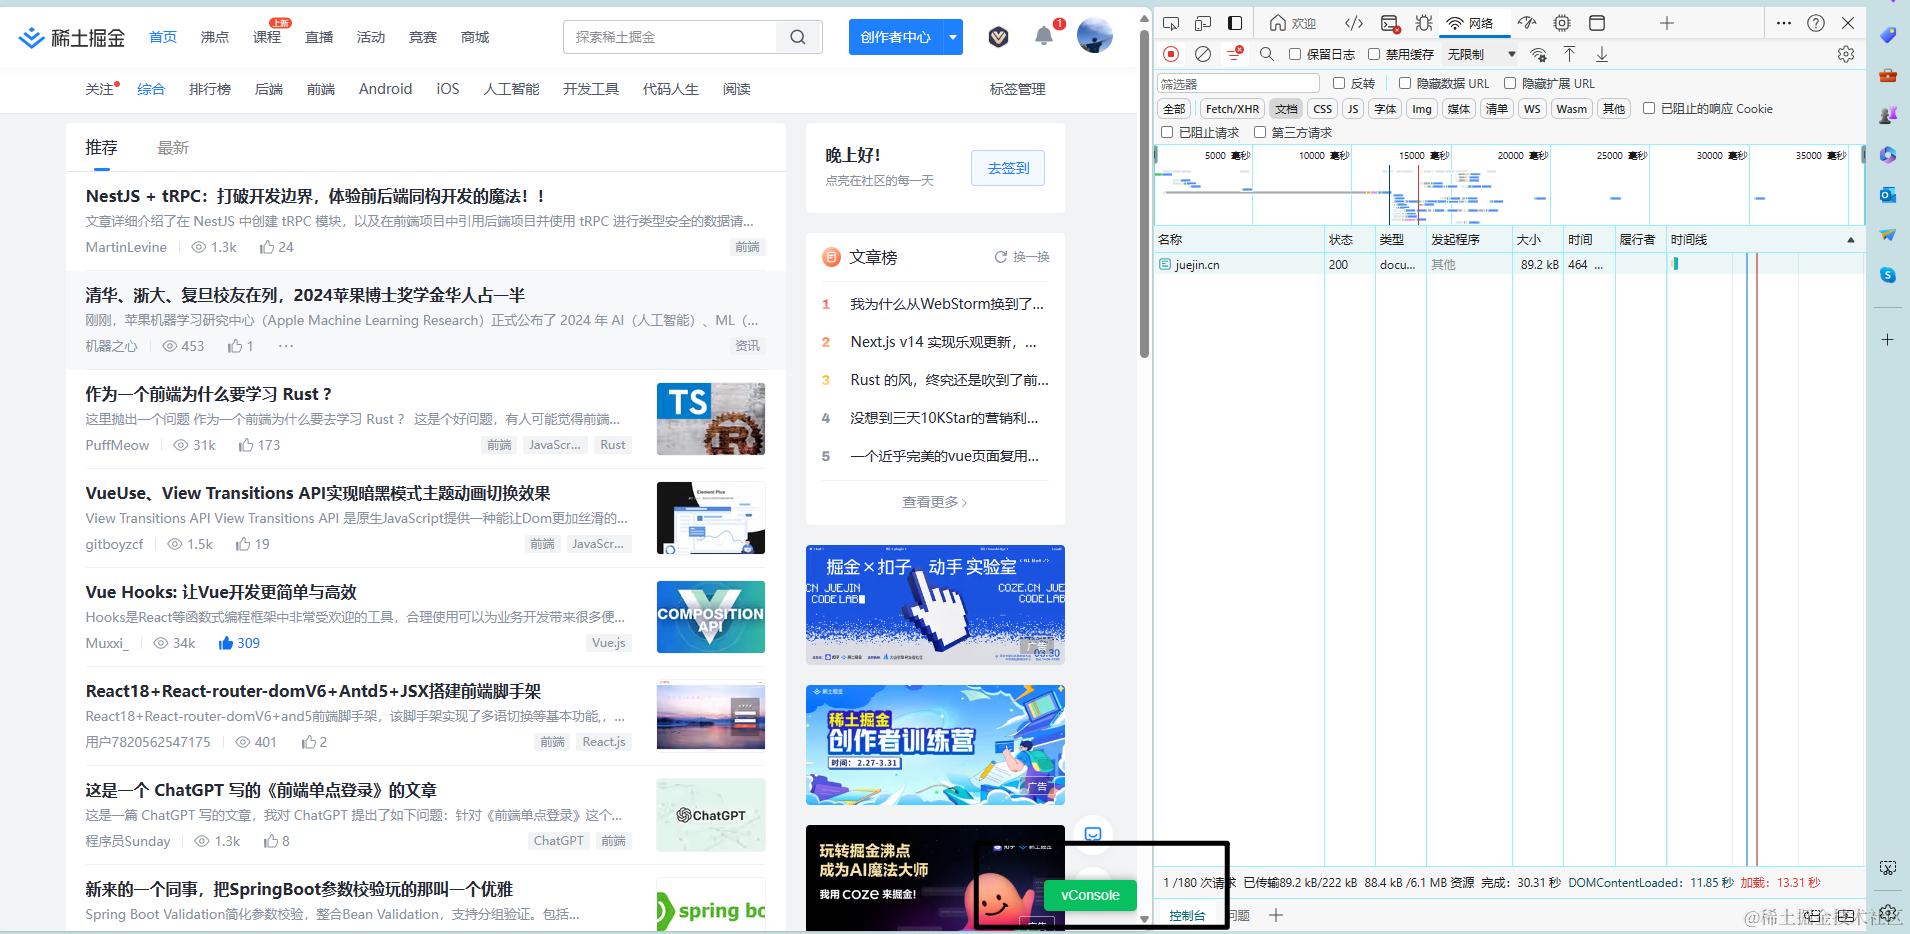Viewport: 1910px width, 934px height.
Task: Toggle device emulation in DevTools
Action: pyautogui.click(x=1203, y=23)
